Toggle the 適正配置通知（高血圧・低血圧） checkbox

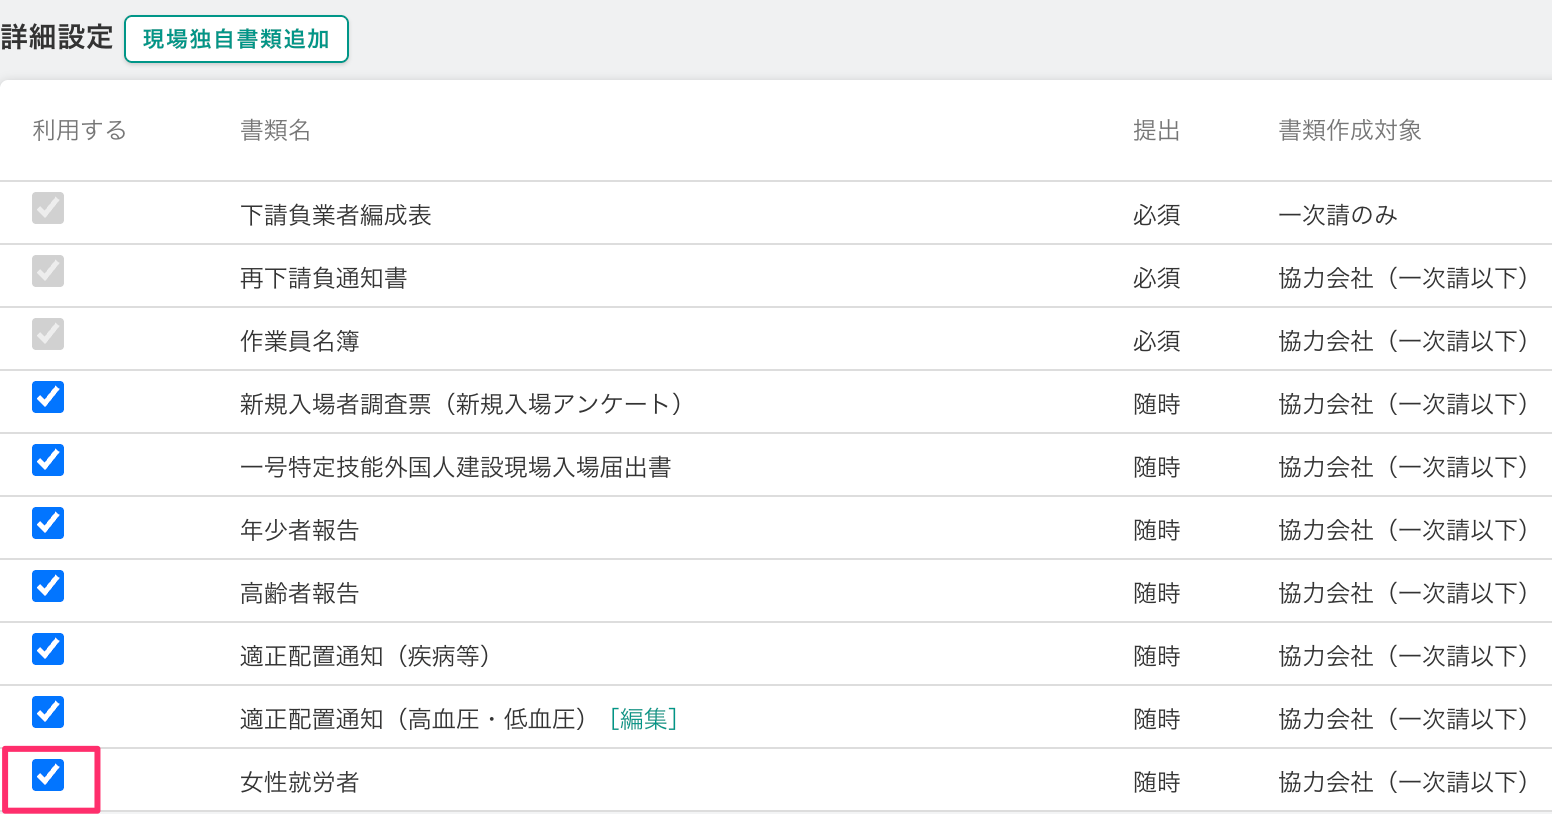48,712
